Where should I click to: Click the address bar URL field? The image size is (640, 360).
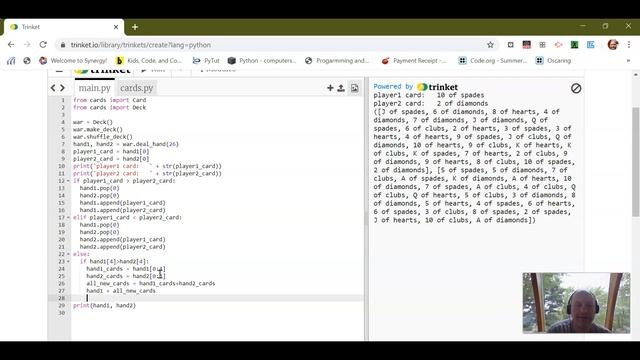coord(269,45)
